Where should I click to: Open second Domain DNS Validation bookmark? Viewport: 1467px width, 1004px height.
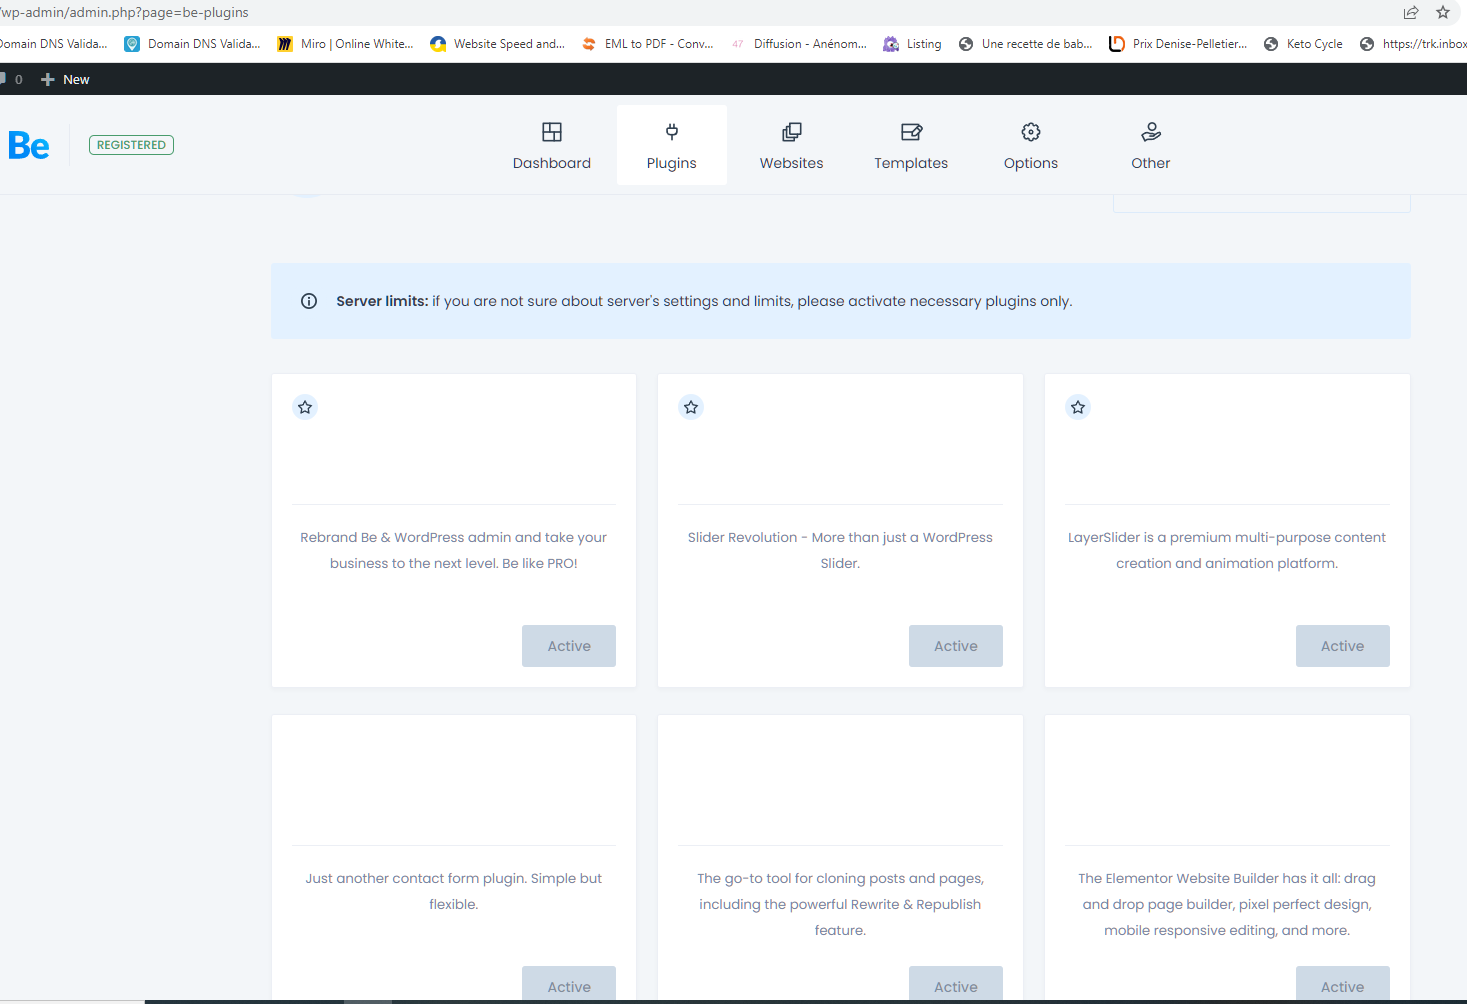click(x=192, y=44)
